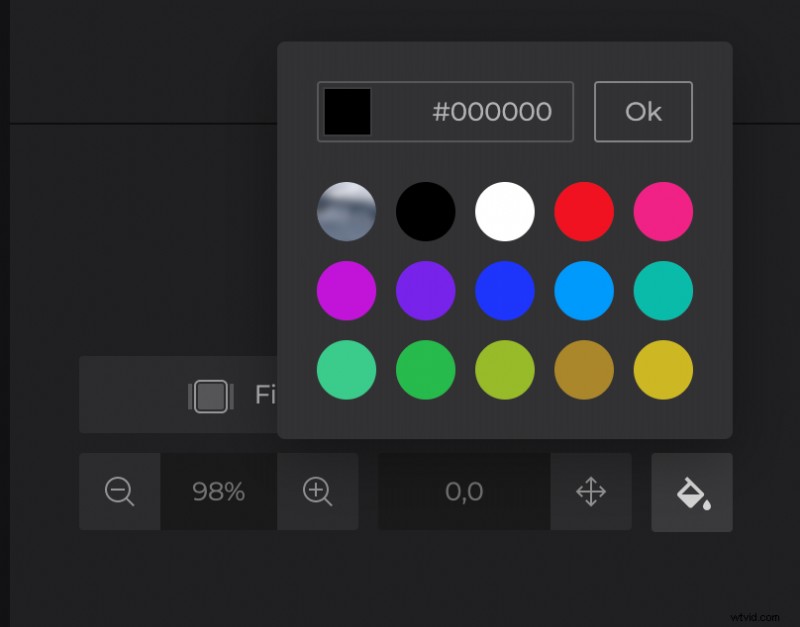This screenshot has width=800, height=627.
Task: Activate the paint bucket fill tool
Action: coord(692,492)
